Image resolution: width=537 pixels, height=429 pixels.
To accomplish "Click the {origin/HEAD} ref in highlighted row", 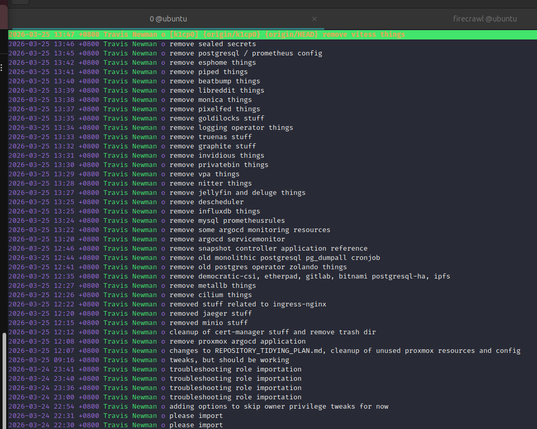I will 292,35.
